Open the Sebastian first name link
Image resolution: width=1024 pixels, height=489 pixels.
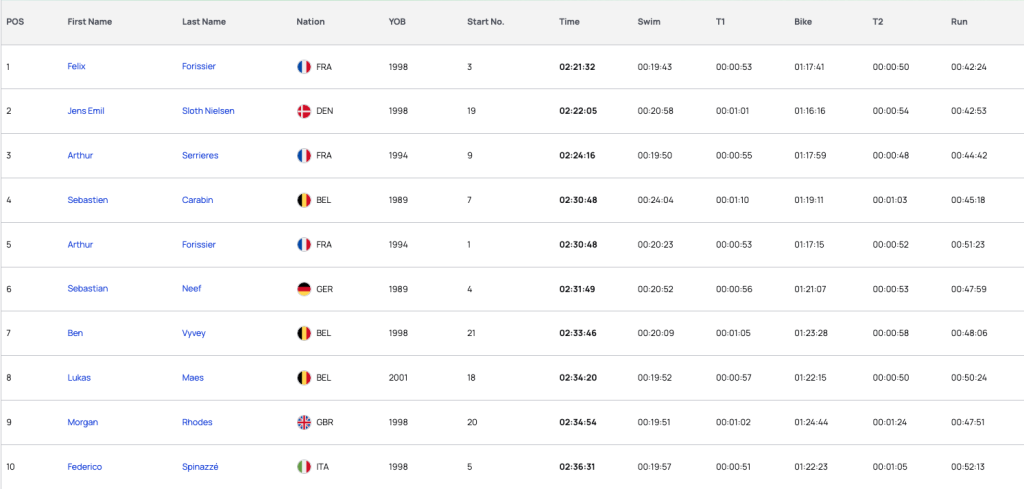88,289
